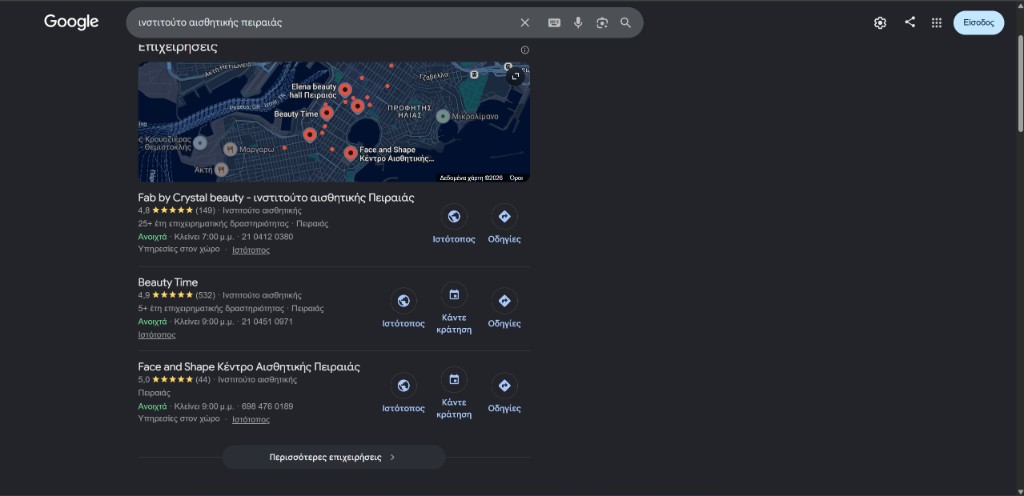Run search with the magnifier icon
This screenshot has height=496, width=1024.
pyautogui.click(x=626, y=23)
